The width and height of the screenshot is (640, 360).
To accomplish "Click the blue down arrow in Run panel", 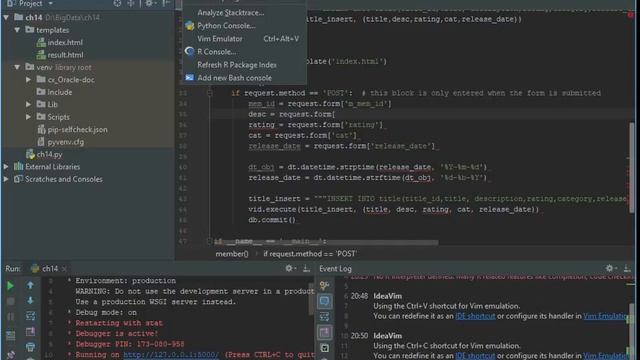I will (30, 300).
